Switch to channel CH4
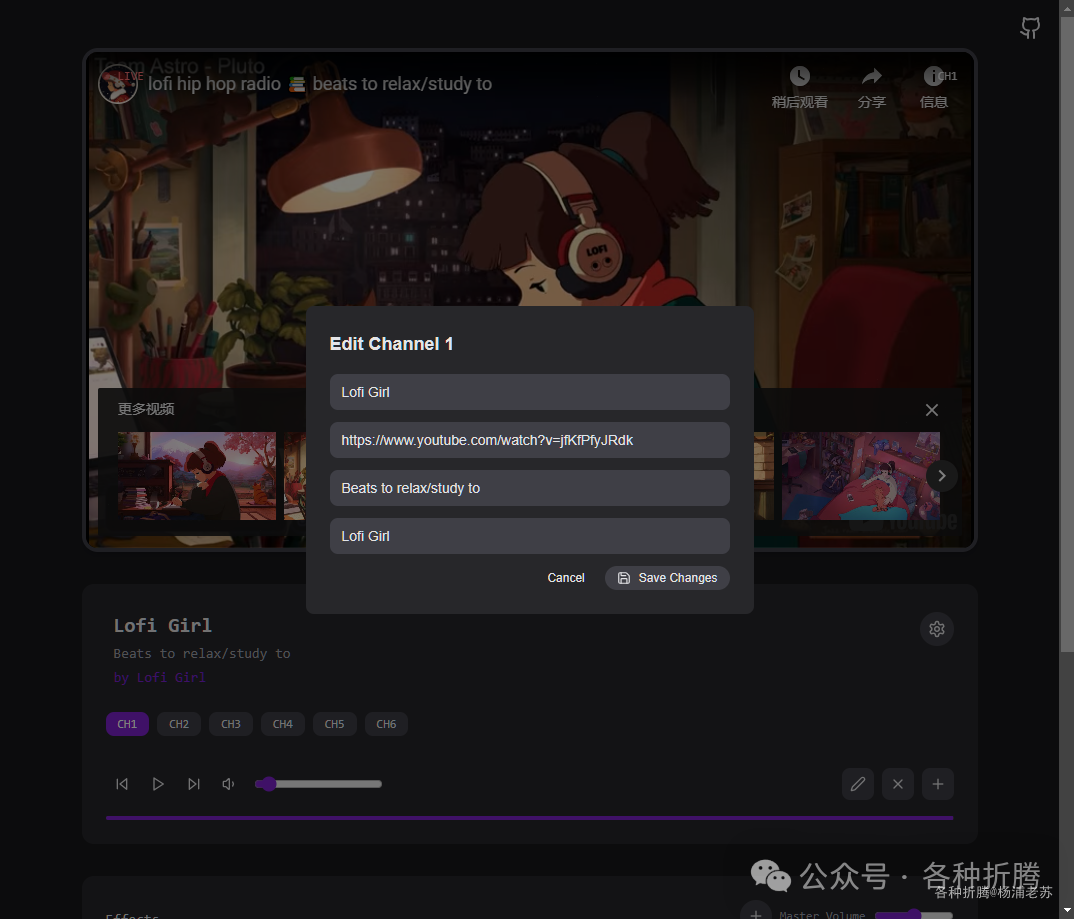Viewport: 1074px width, 919px height. (282, 724)
